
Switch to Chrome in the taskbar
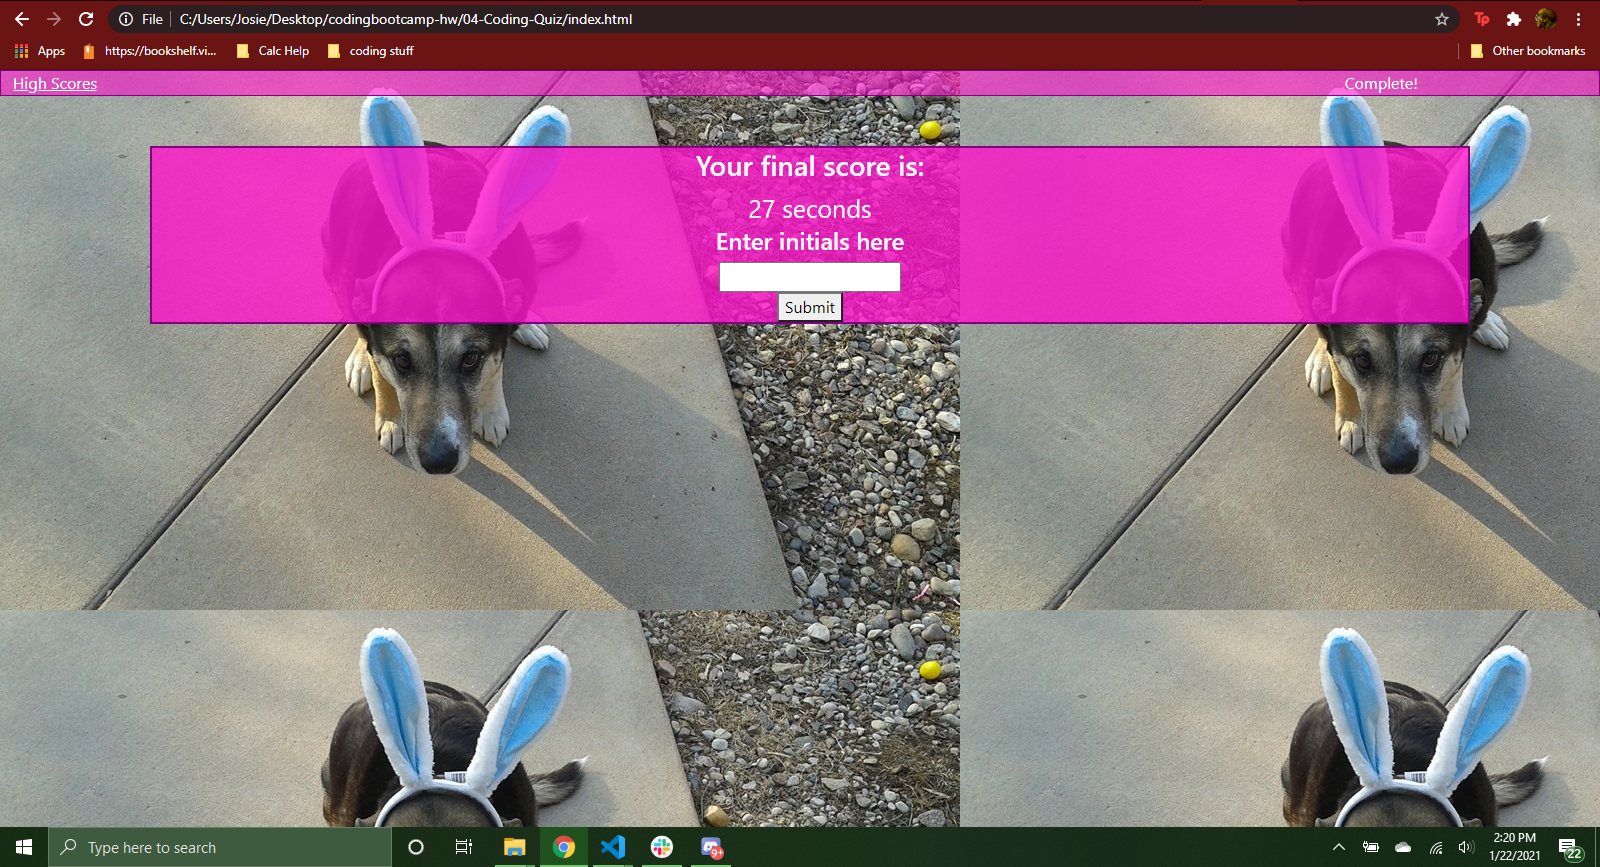tap(564, 847)
